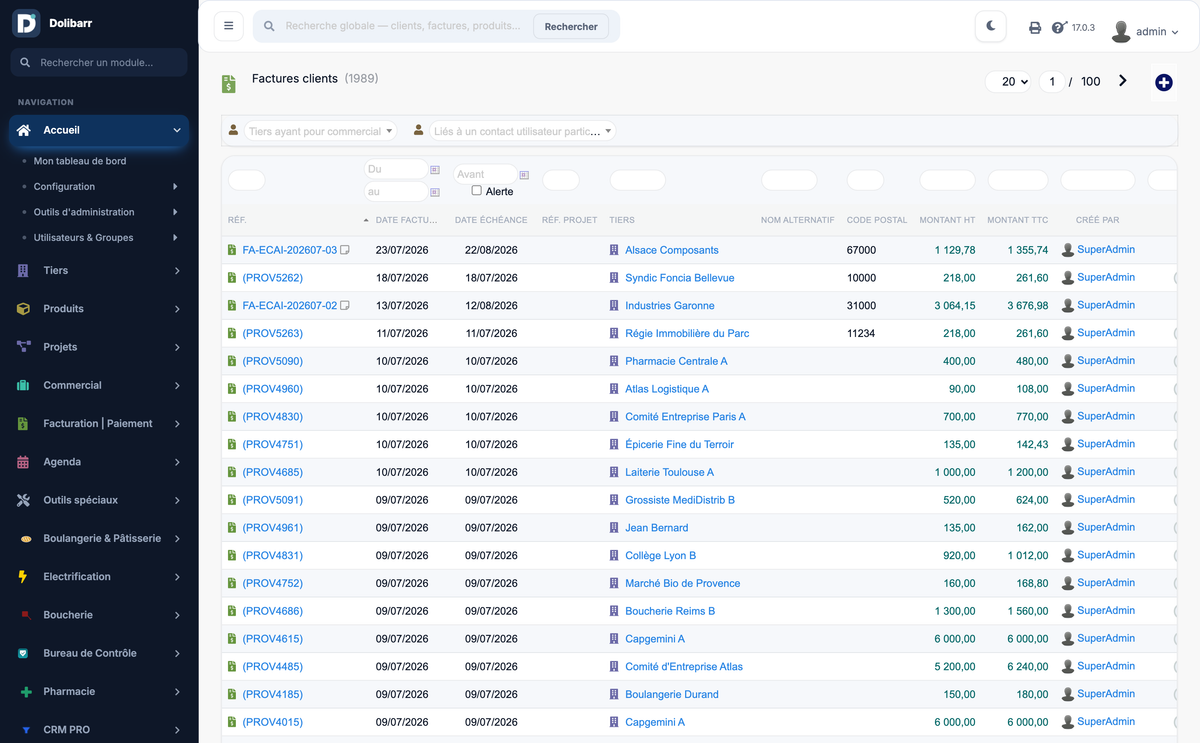Click postal code cell 67000
The image size is (1200, 743).
pyautogui.click(x=861, y=250)
